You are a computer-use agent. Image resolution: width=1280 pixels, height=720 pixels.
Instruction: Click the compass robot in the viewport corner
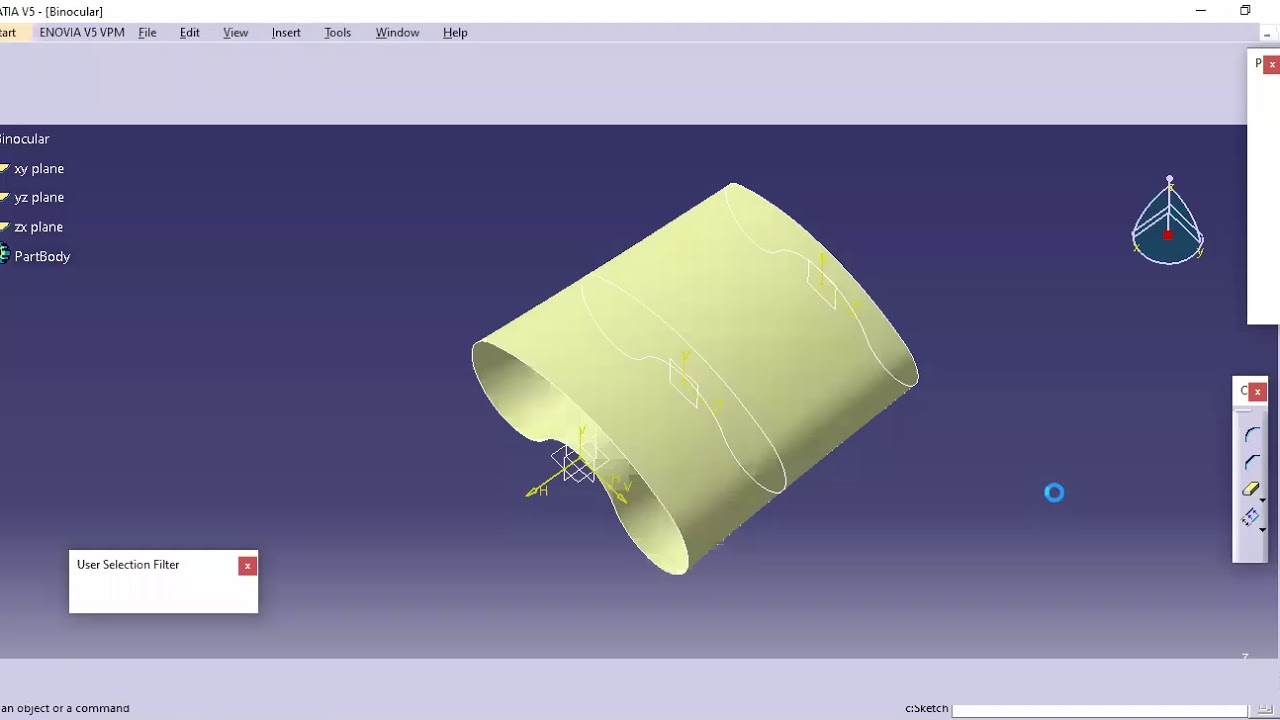coord(1167,221)
